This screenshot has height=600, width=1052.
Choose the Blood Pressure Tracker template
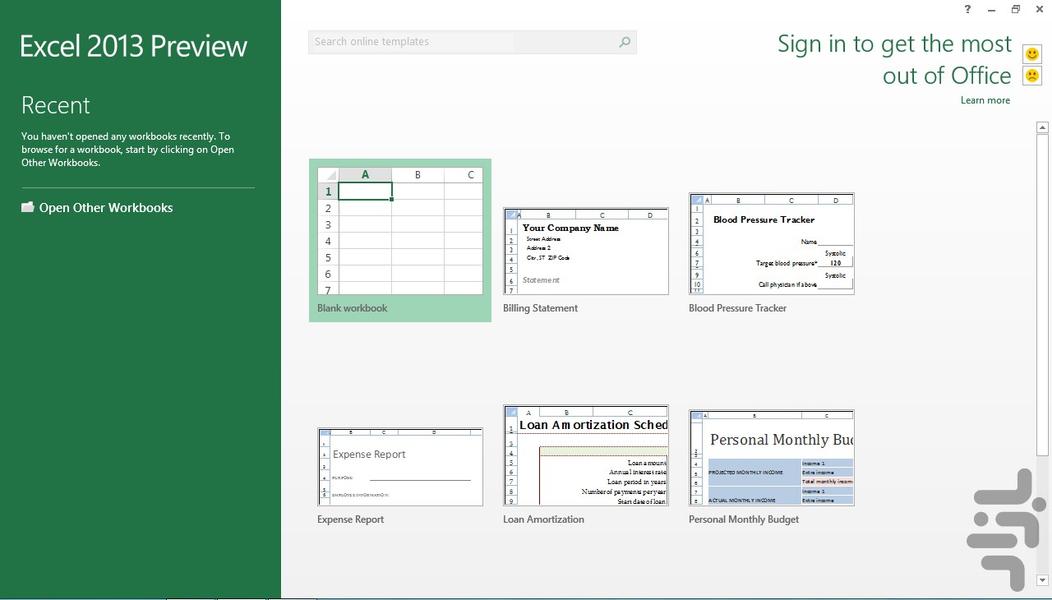771,244
